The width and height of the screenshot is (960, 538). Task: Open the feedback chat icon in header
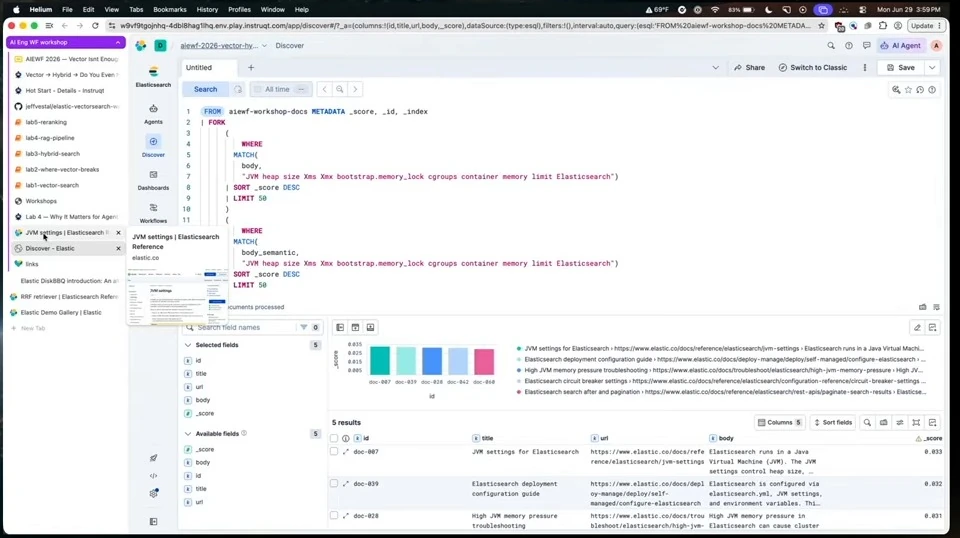(x=866, y=45)
